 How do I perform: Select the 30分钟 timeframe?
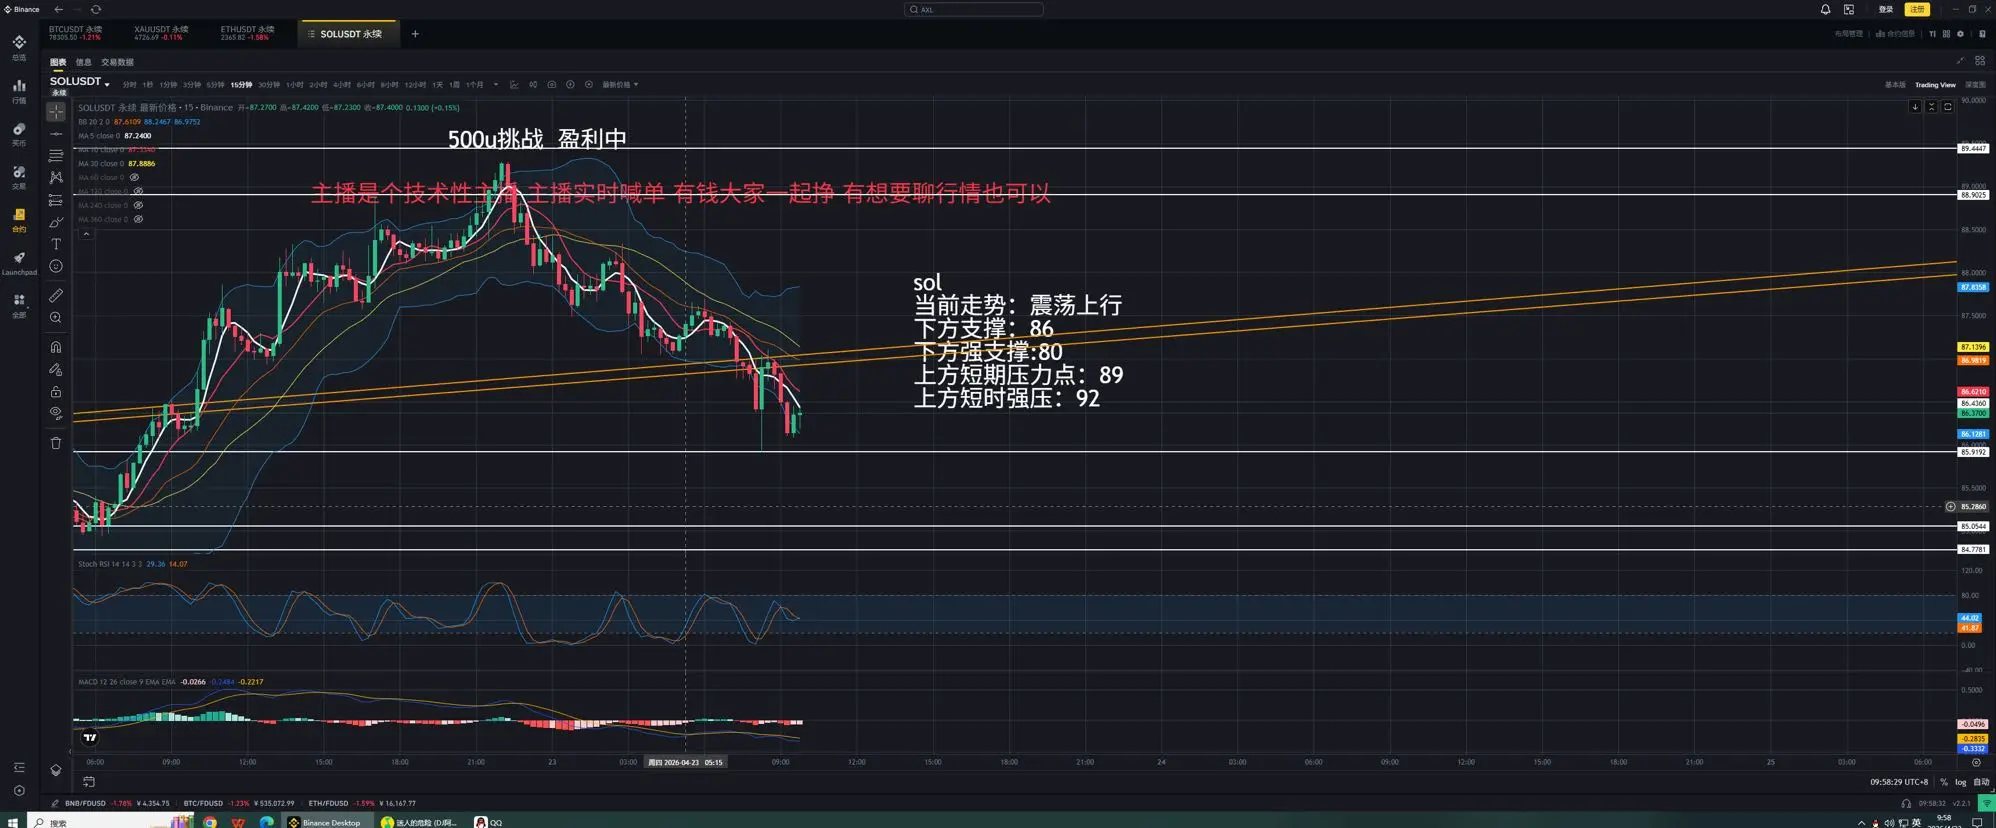(269, 85)
